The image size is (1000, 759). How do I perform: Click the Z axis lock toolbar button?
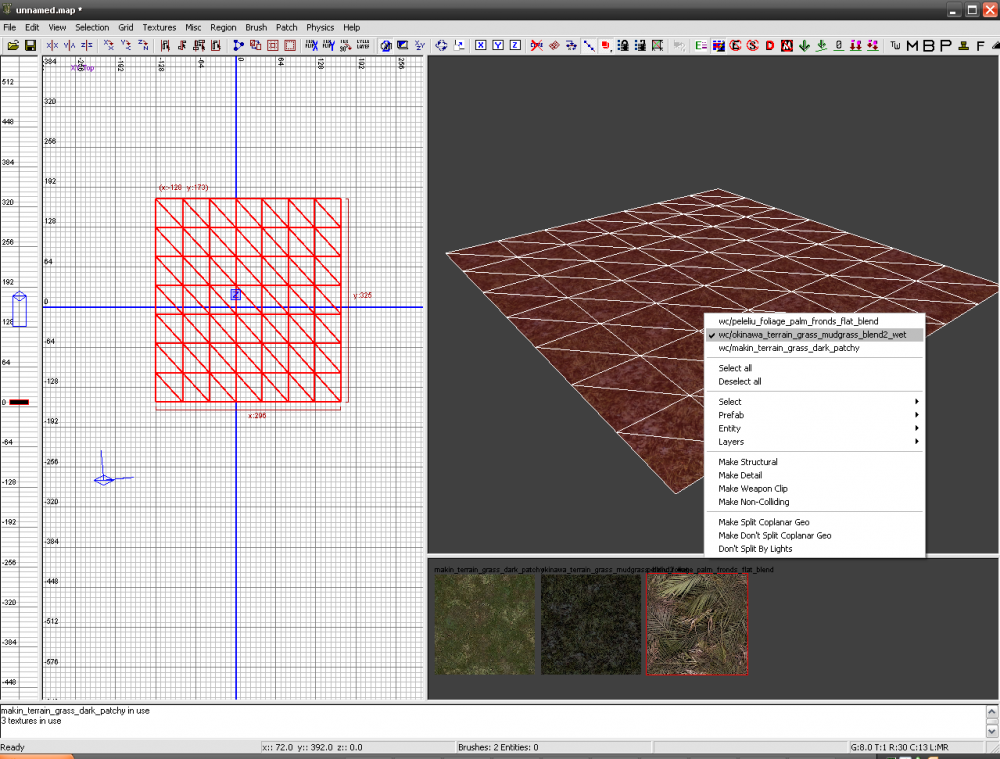coord(515,45)
